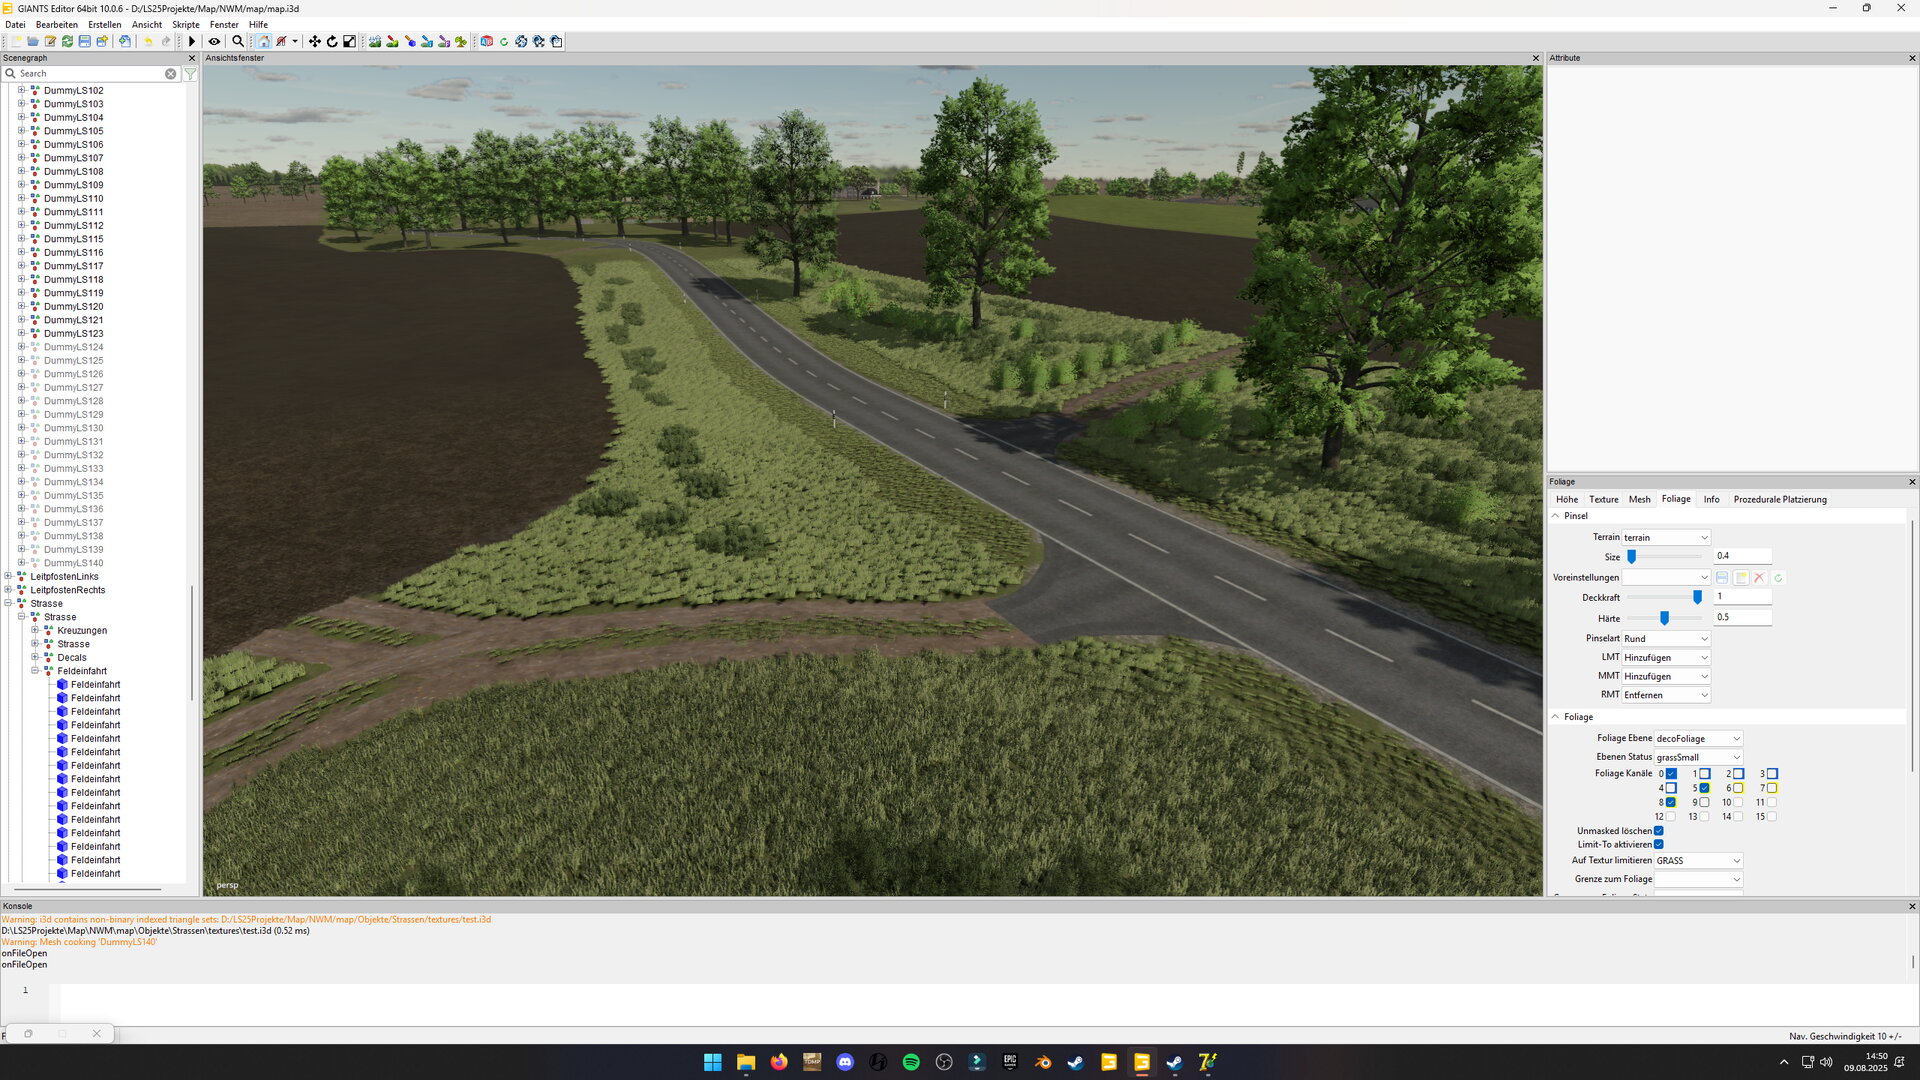Screen dimensions: 1920x1080
Task: Uncheck Unmasked löschen checkbox
Action: (1658, 831)
